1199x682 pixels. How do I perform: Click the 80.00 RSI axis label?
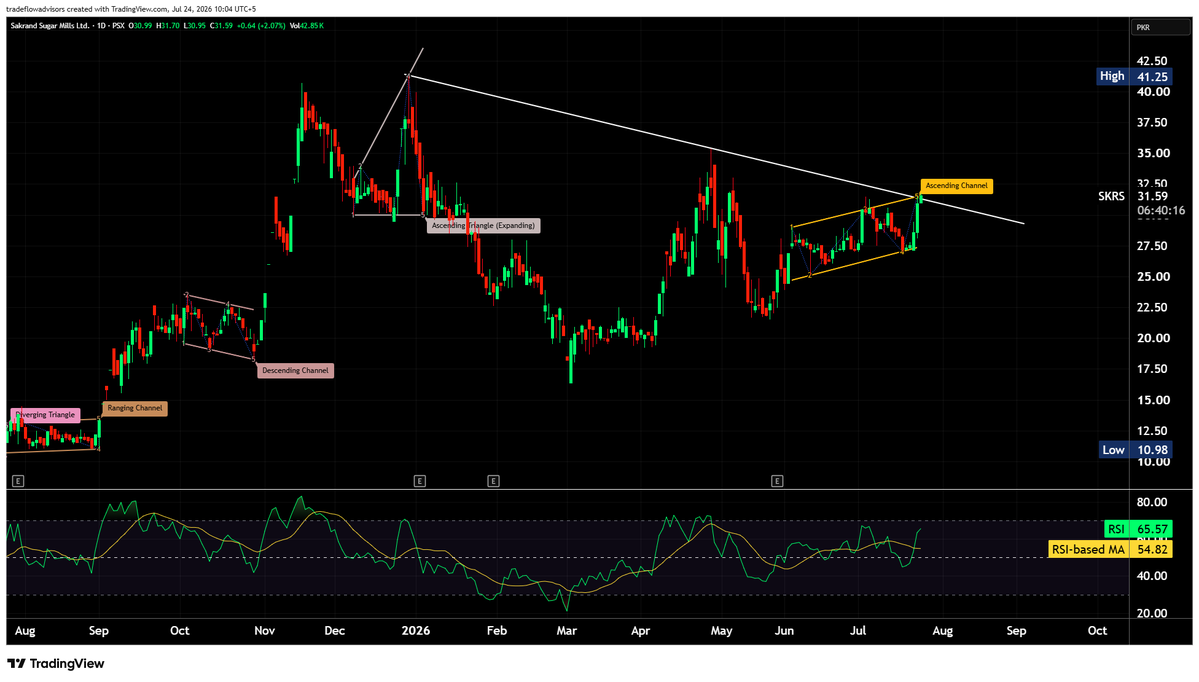coord(1153,502)
